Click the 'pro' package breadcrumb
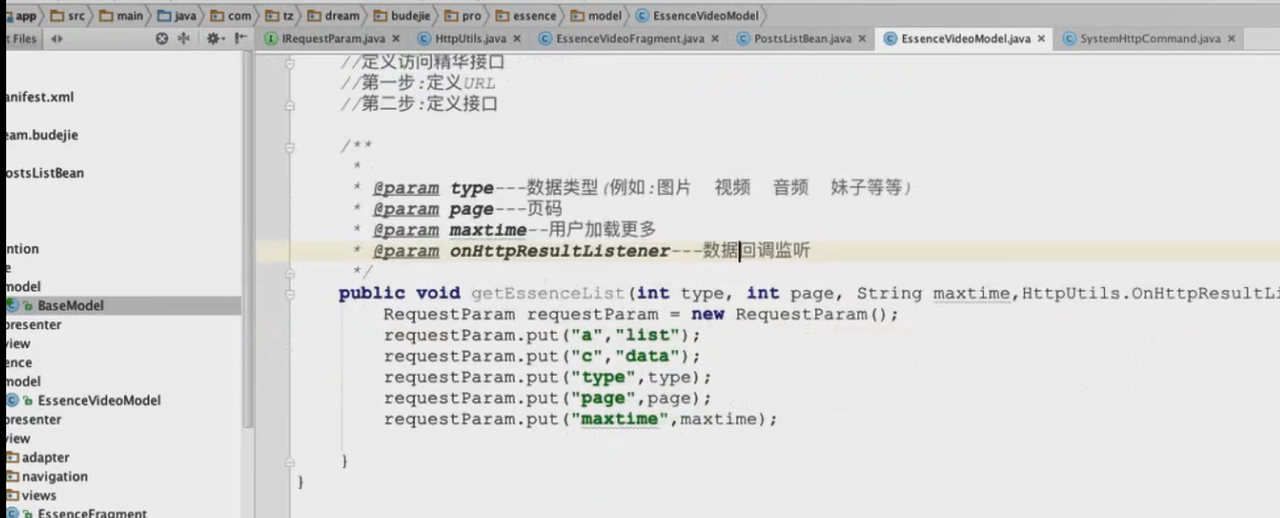 tap(464, 15)
